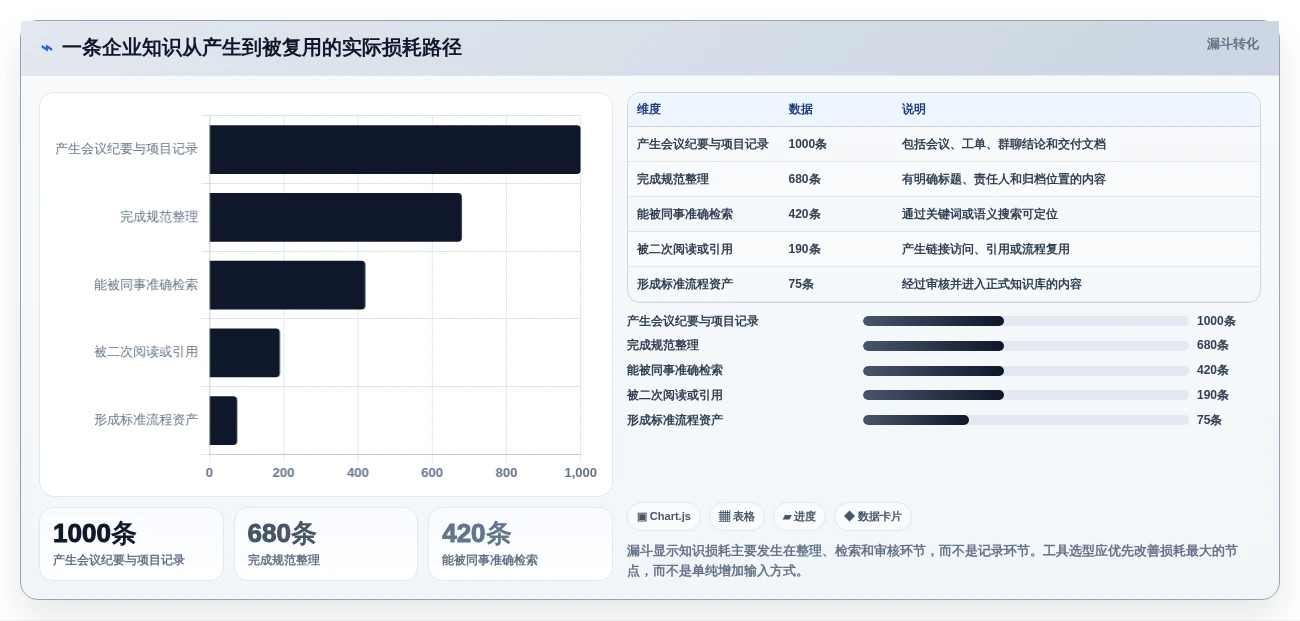Click the 190条 progress bar
The height and width of the screenshot is (621, 1300).
1026,395
